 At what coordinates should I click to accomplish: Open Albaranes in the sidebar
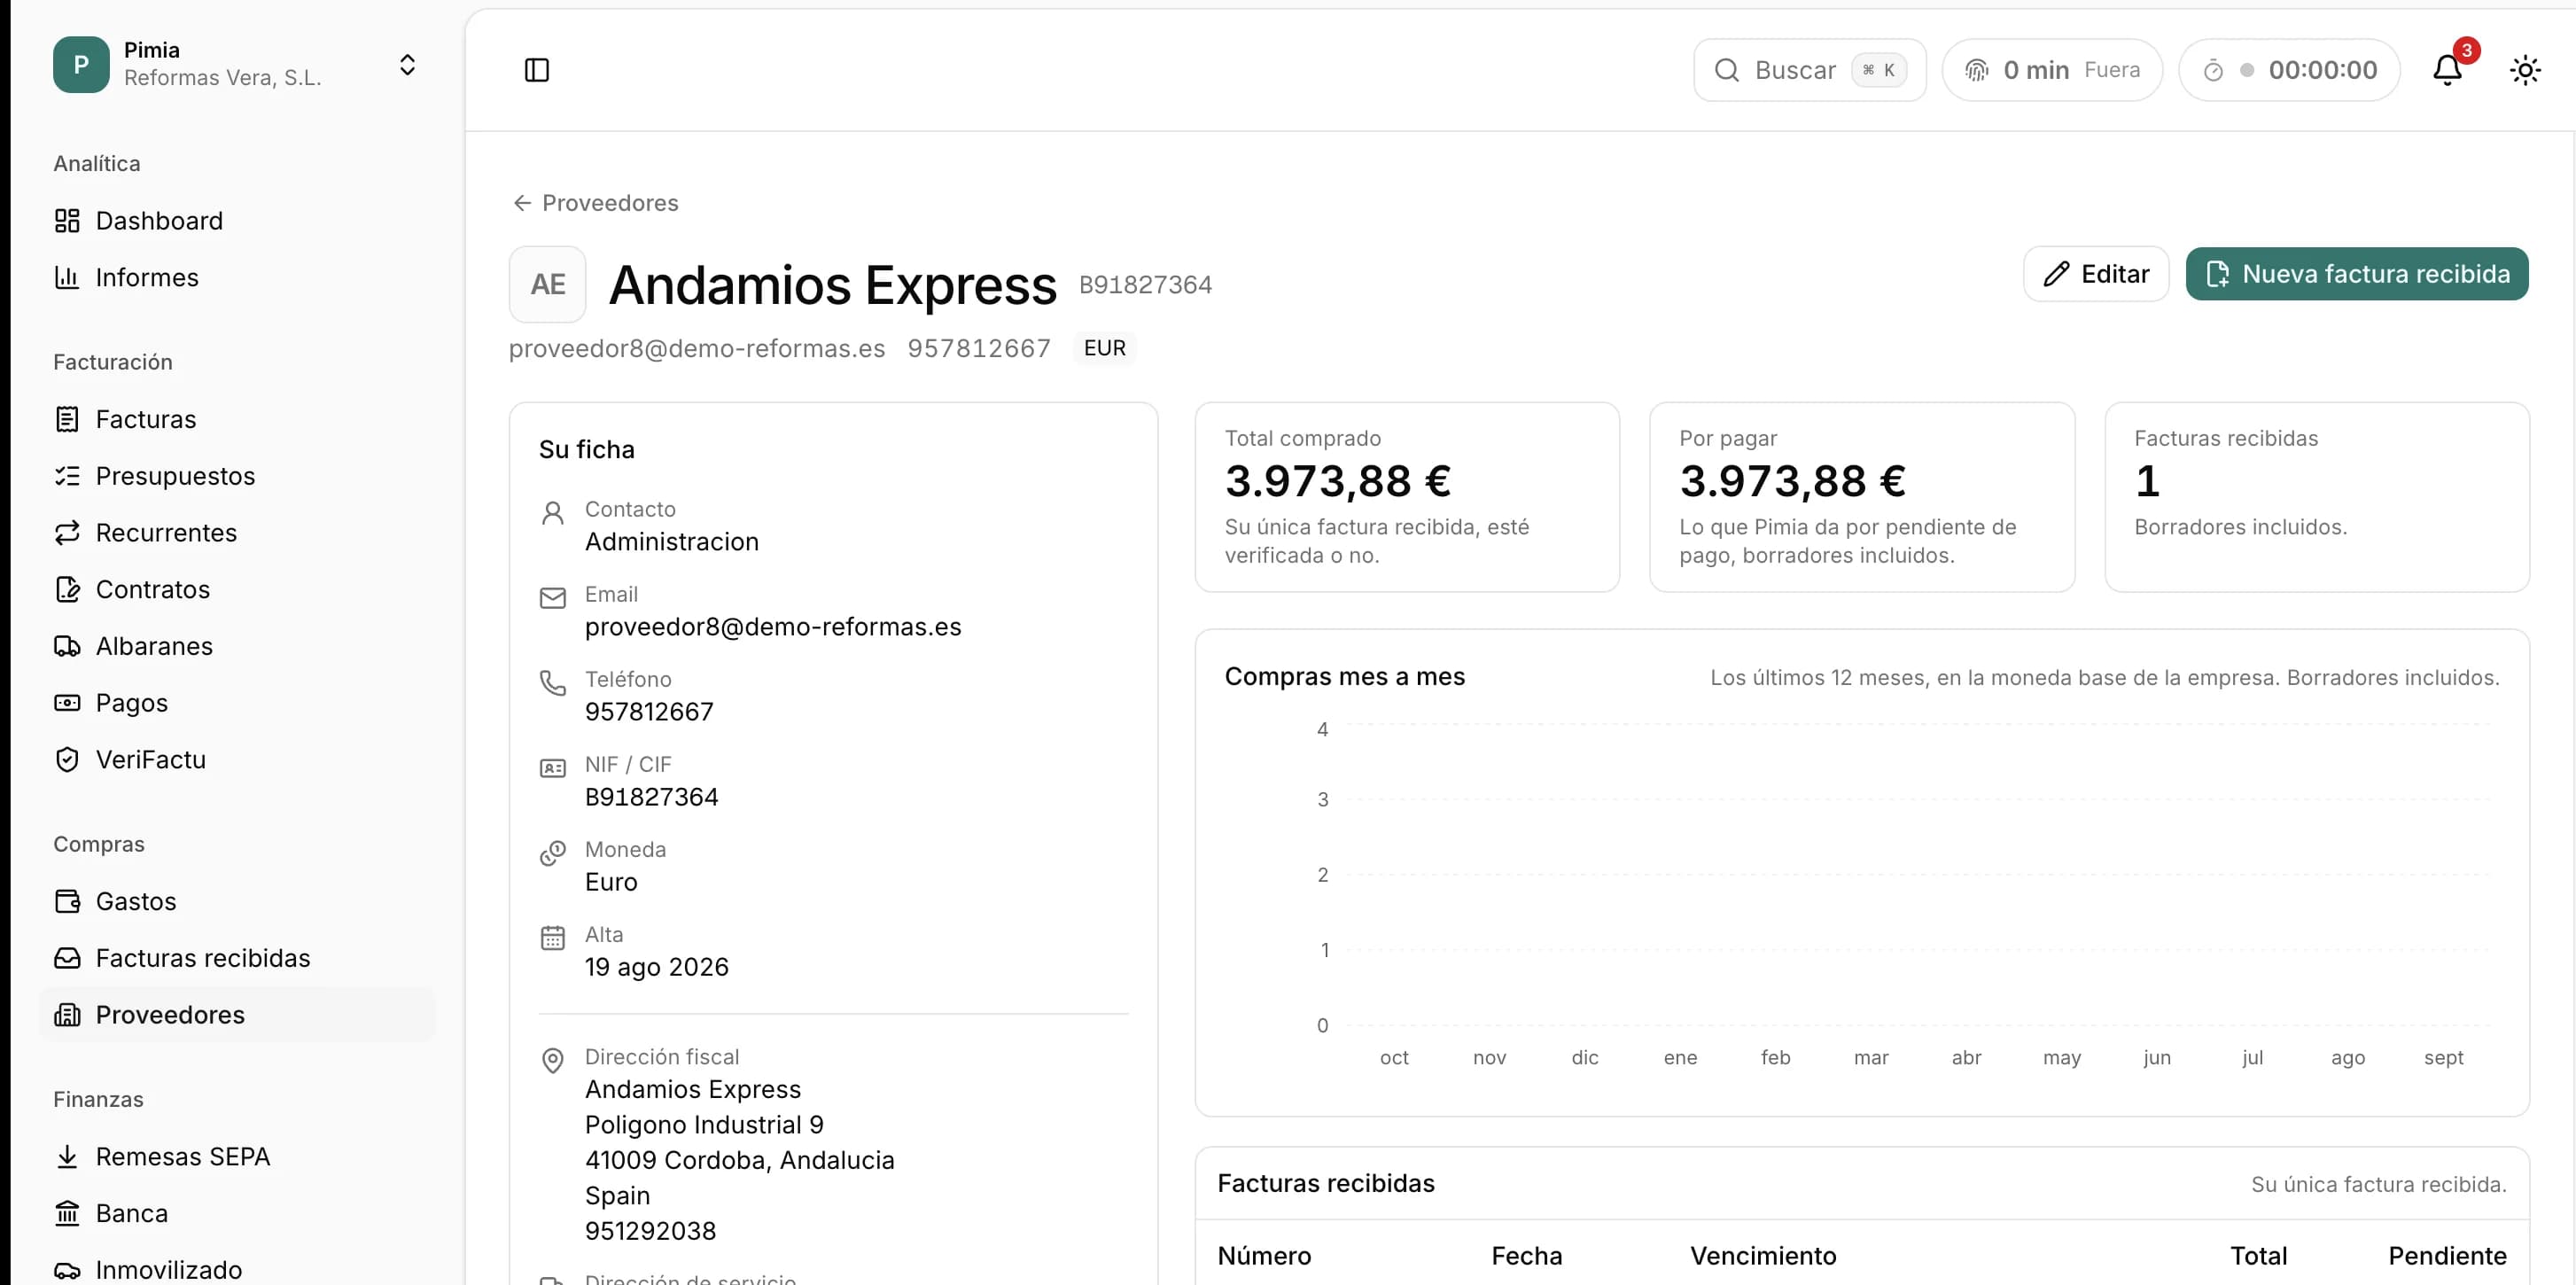point(238,646)
